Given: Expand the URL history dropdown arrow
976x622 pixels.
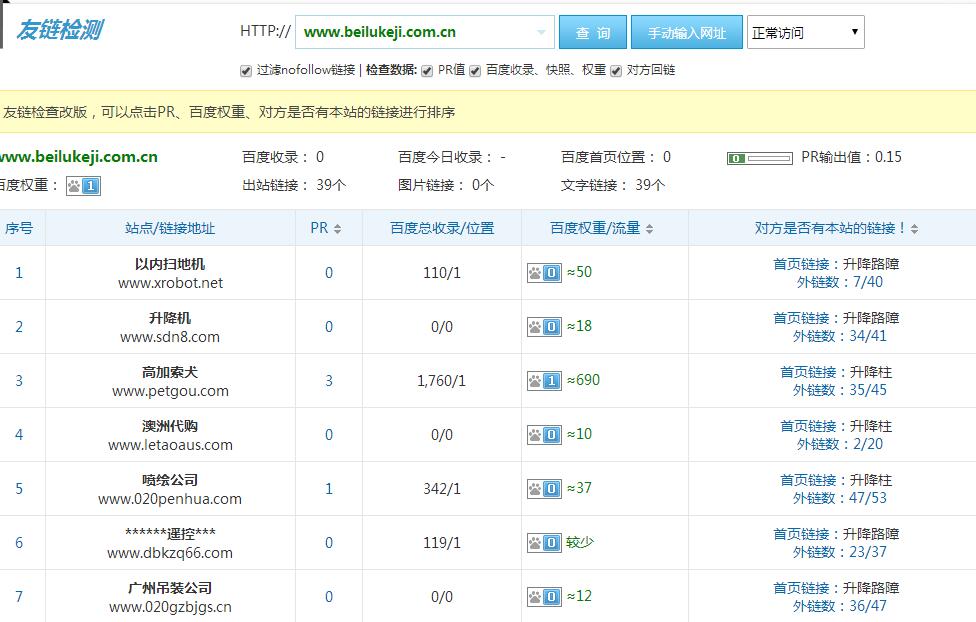Looking at the screenshot, I should (542, 32).
